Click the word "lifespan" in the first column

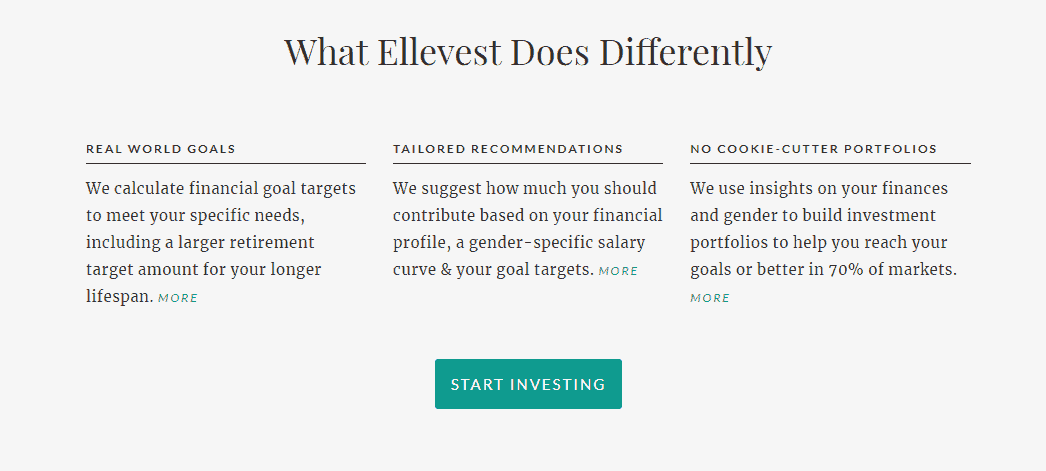pyautogui.click(x=119, y=297)
